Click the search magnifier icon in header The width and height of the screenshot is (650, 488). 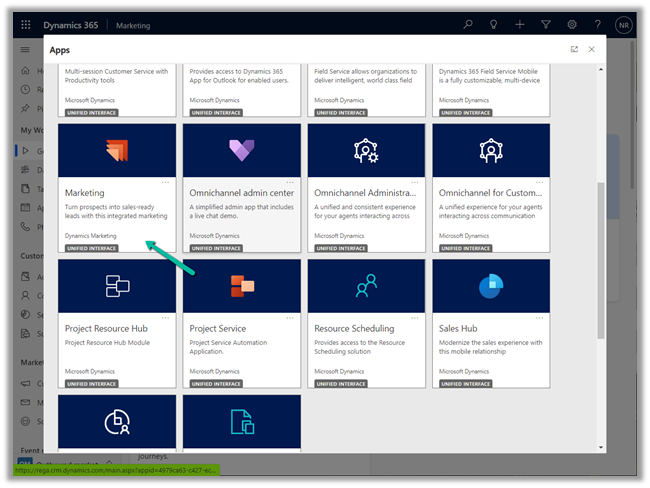pyautogui.click(x=468, y=24)
